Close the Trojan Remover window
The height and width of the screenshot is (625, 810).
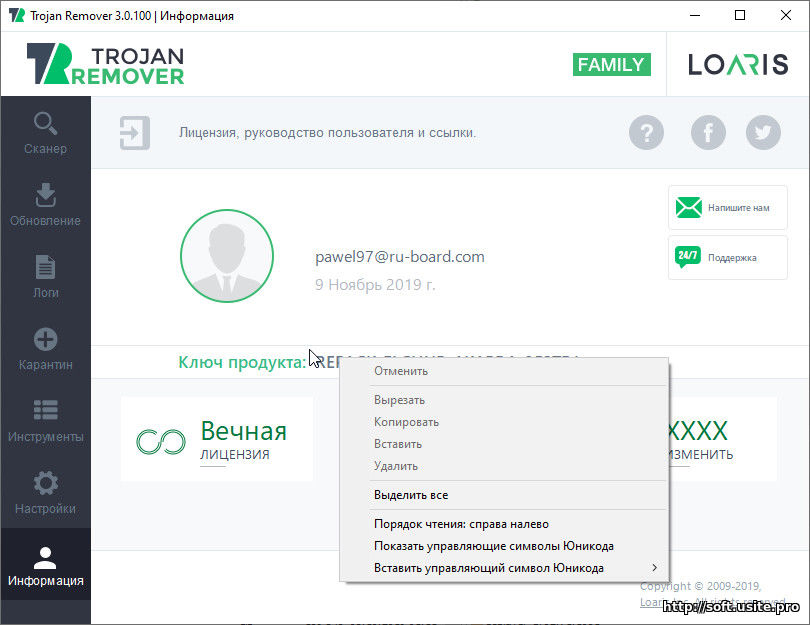tap(786, 15)
